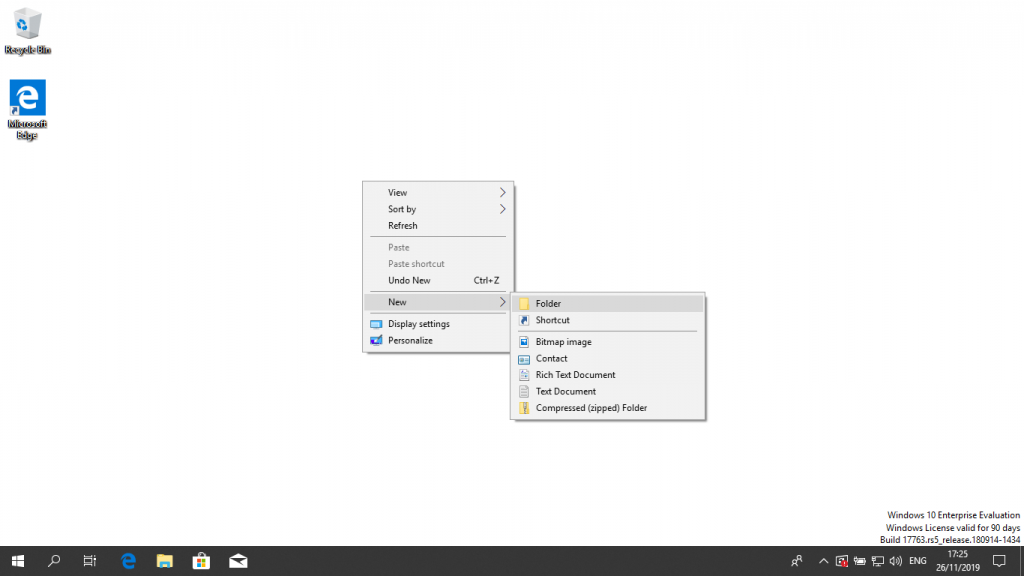
Task: Click the arrow beside View
Action: pos(502,193)
